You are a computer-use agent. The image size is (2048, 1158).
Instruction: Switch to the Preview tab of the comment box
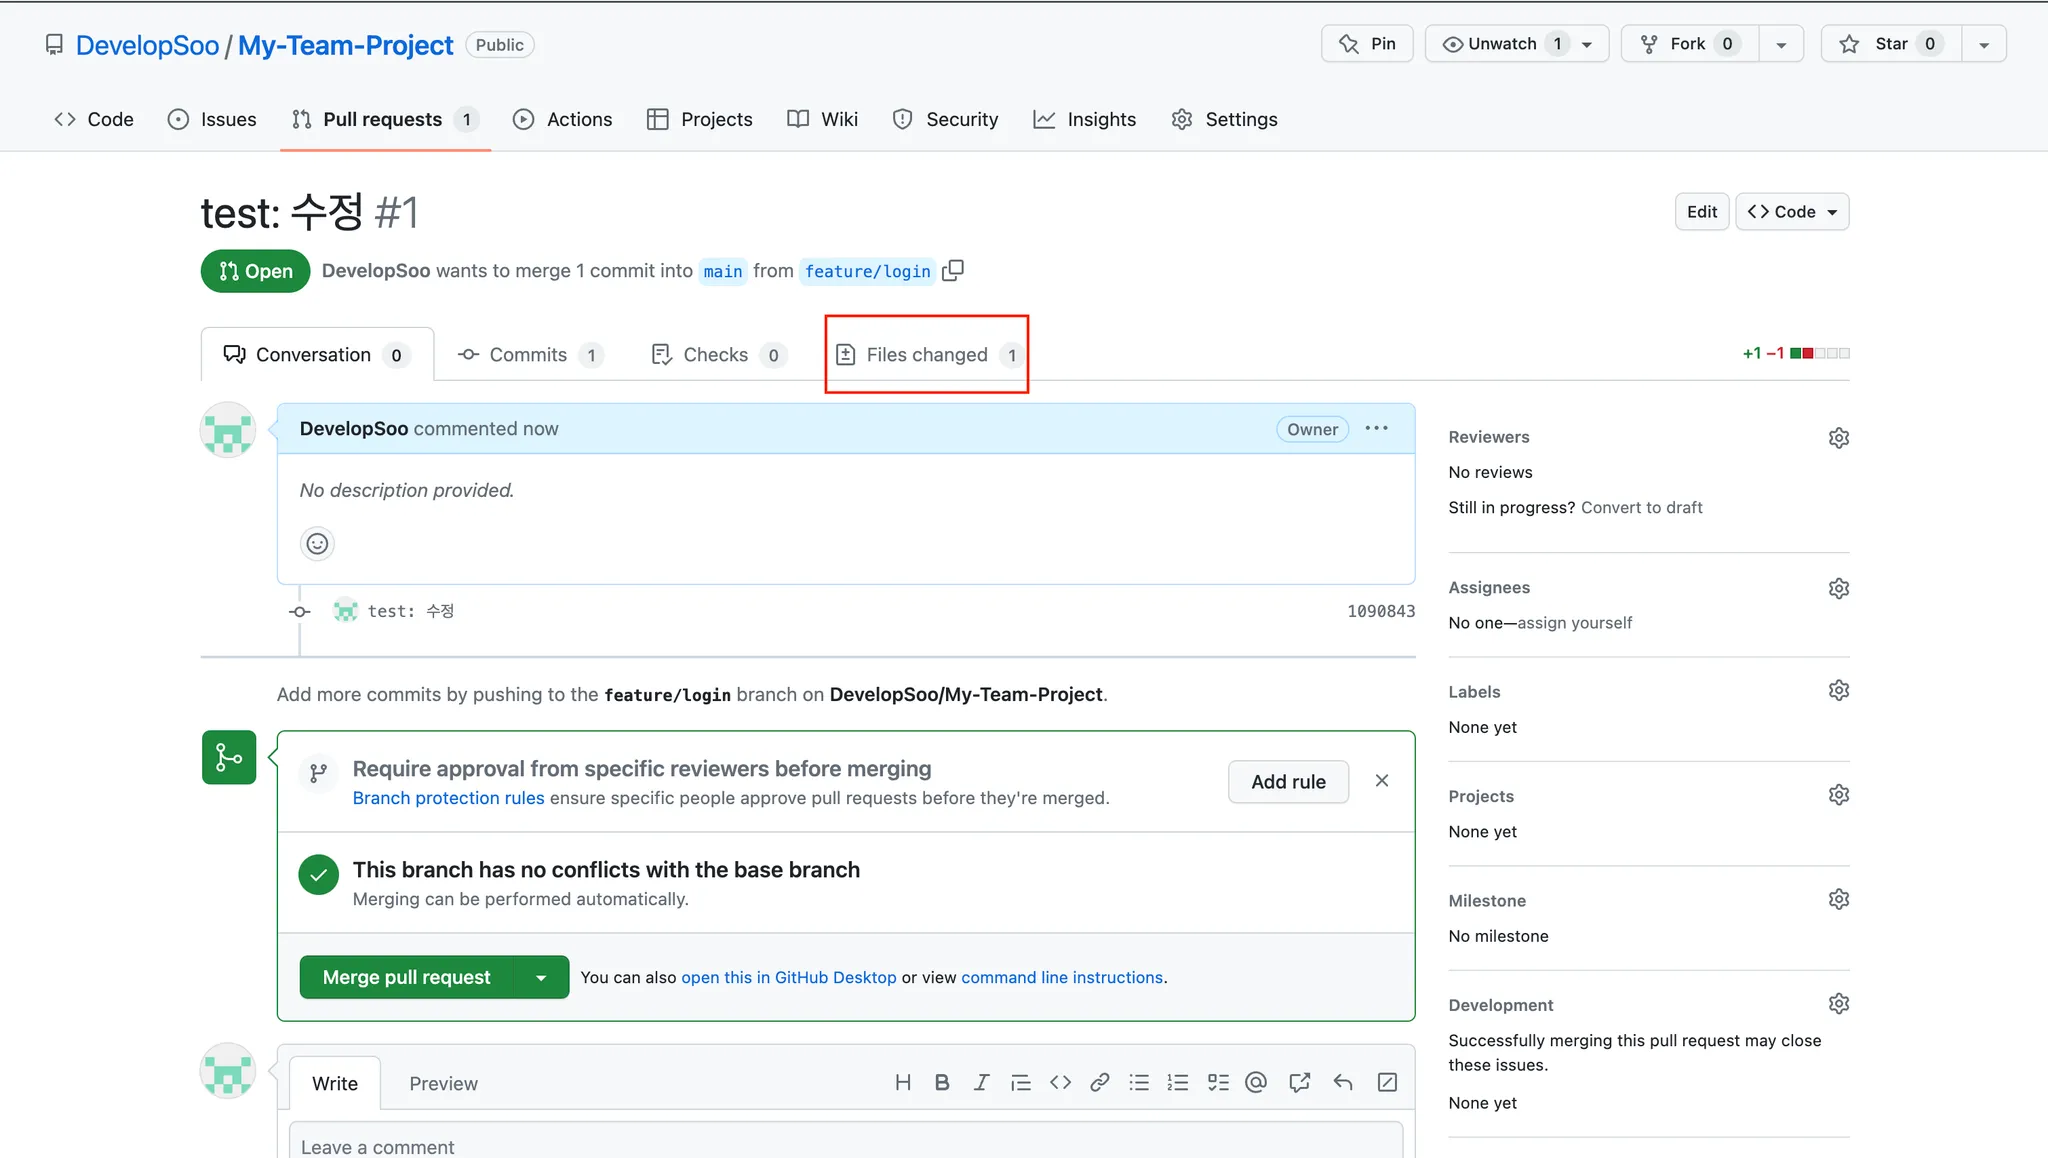(443, 1083)
